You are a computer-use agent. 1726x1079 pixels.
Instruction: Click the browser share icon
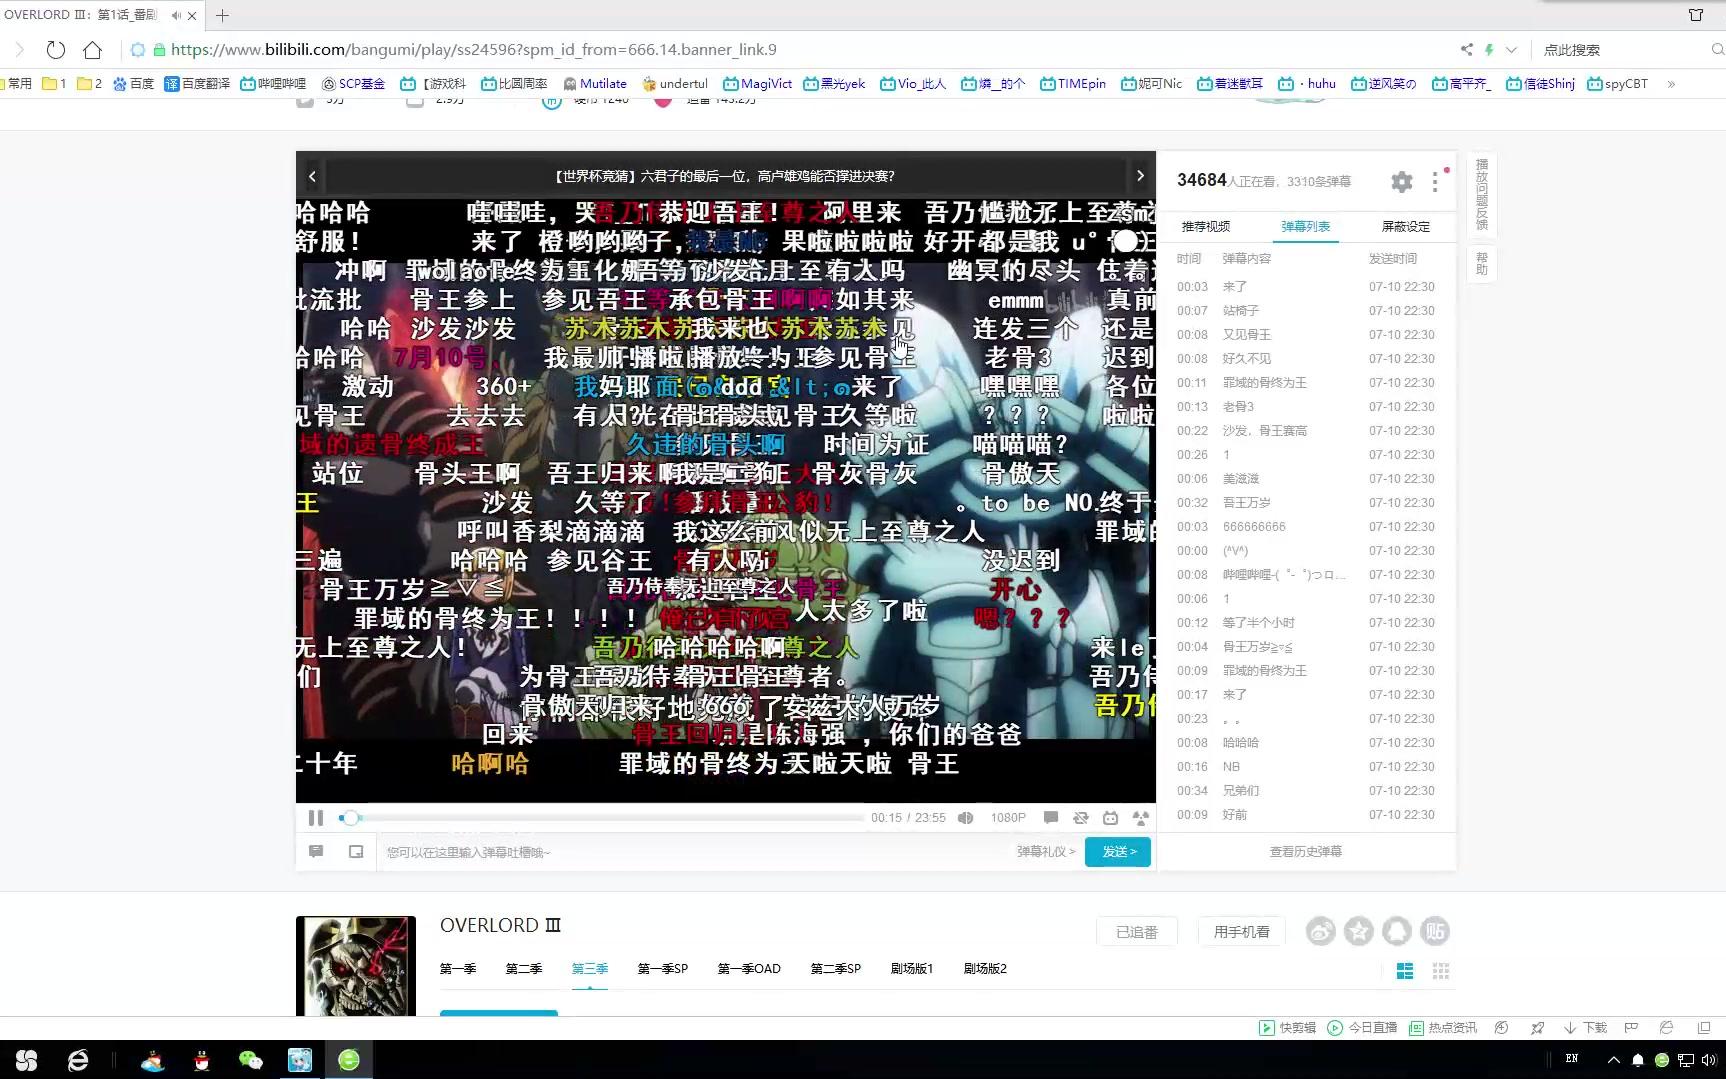click(1466, 50)
